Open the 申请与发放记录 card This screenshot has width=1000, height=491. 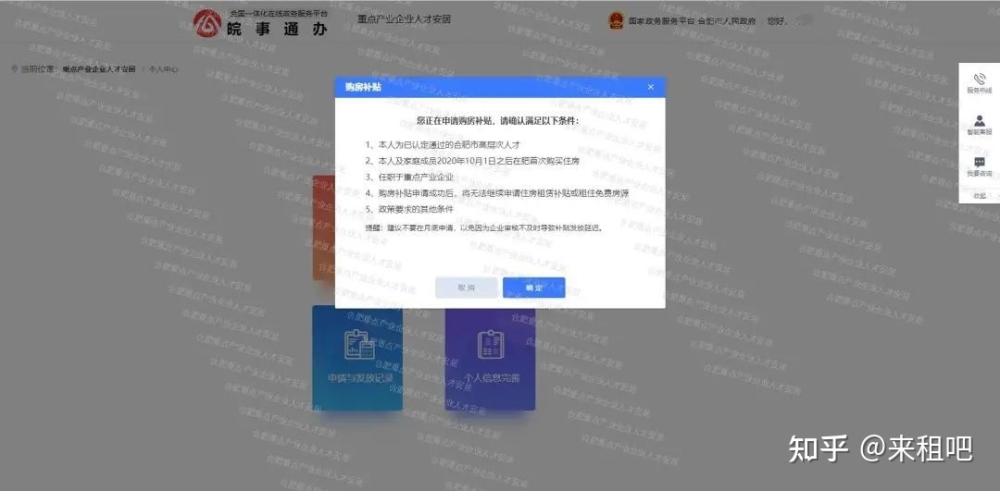pyautogui.click(x=357, y=358)
